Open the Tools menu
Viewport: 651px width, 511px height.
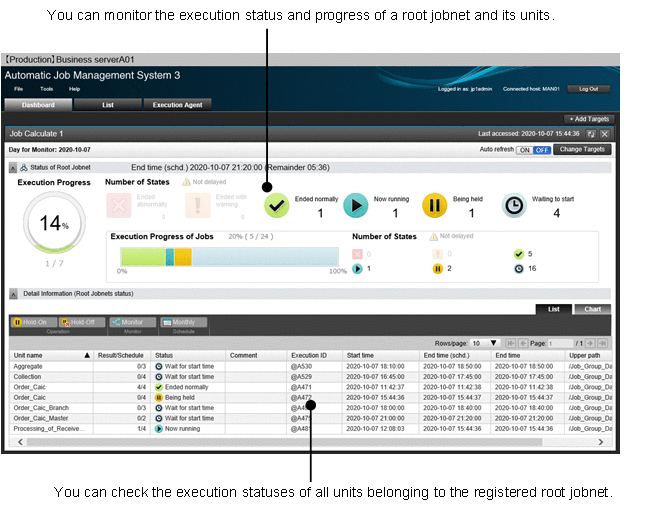pos(47,89)
